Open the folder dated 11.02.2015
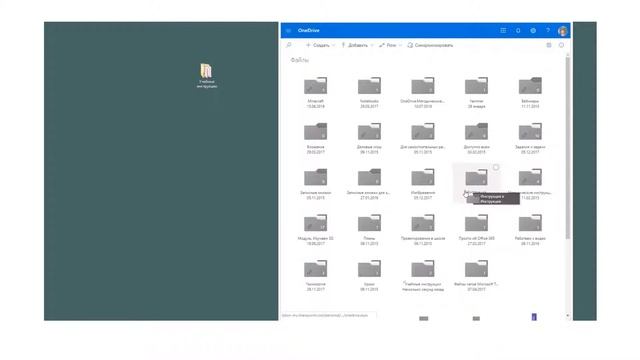Viewport: 640px width, 360px height. 530,177
